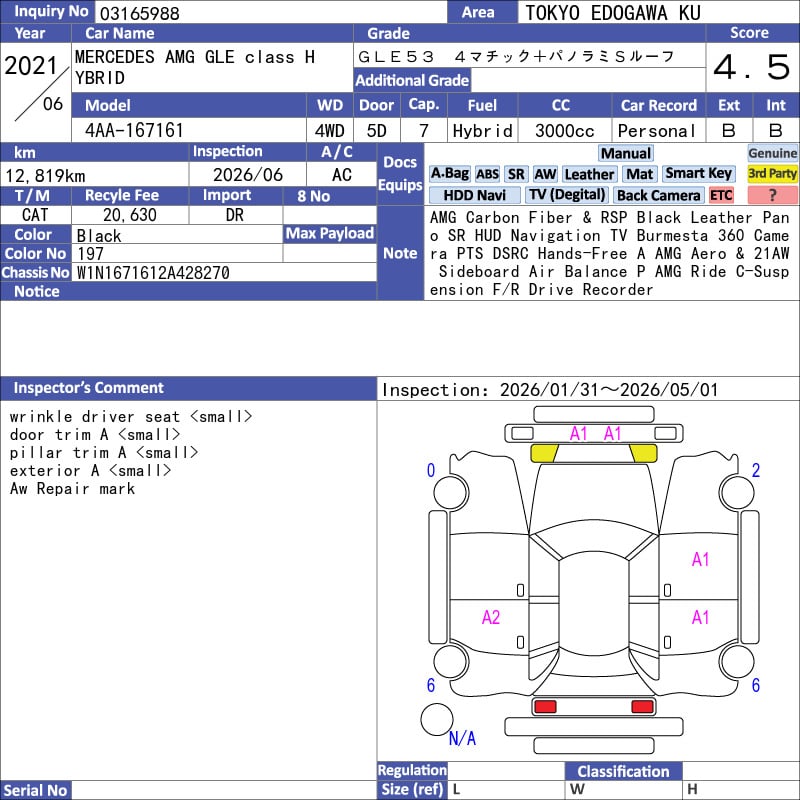The height and width of the screenshot is (800, 800).
Task: Select the A2 damage marker on the car diagram
Action: 490,617
